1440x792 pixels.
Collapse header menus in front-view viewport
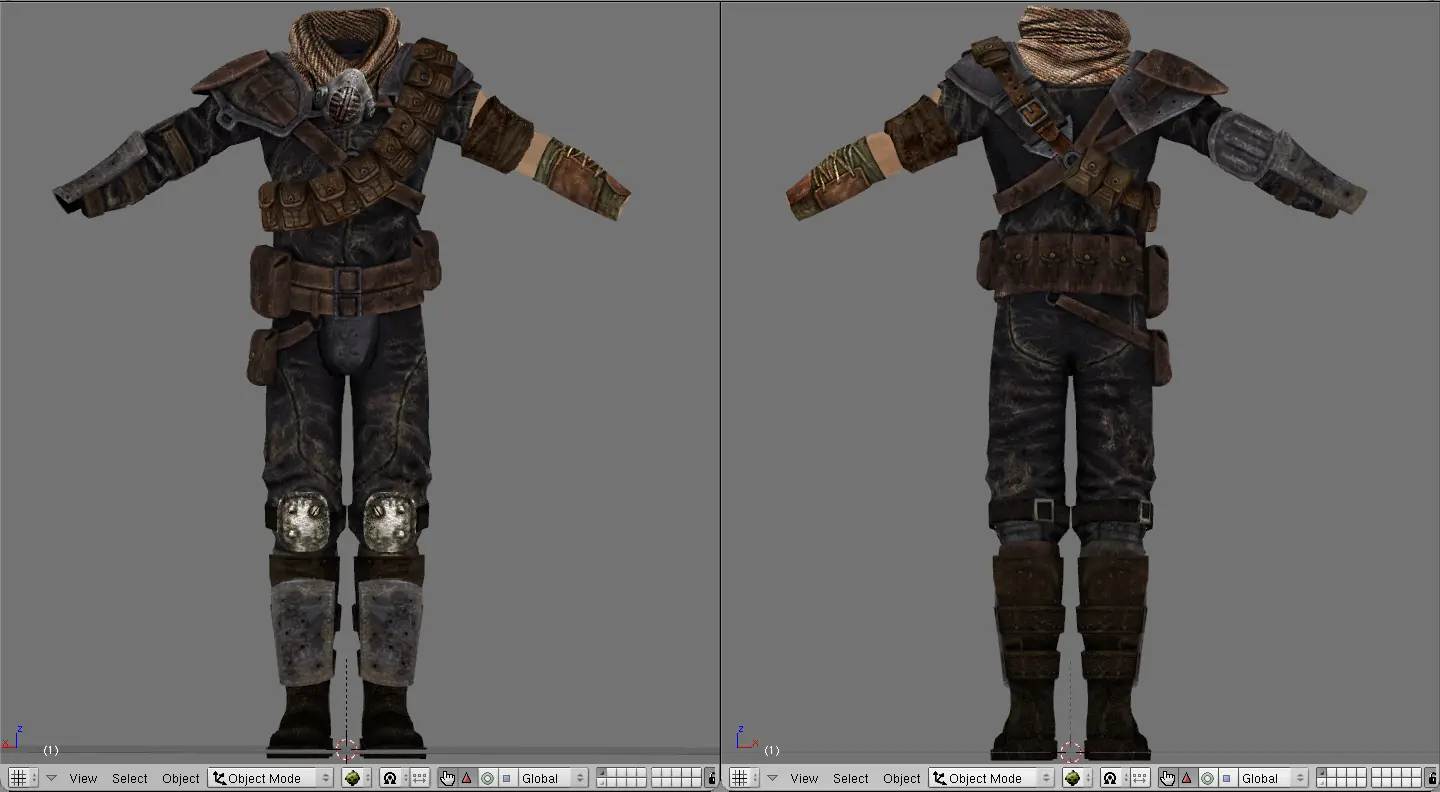tap(51, 778)
